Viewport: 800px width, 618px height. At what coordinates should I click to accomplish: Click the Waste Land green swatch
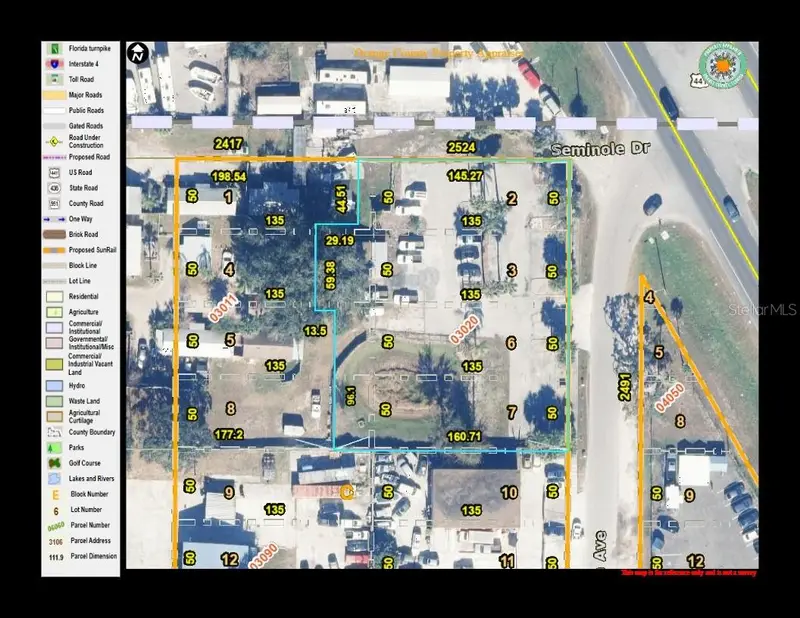(55, 401)
